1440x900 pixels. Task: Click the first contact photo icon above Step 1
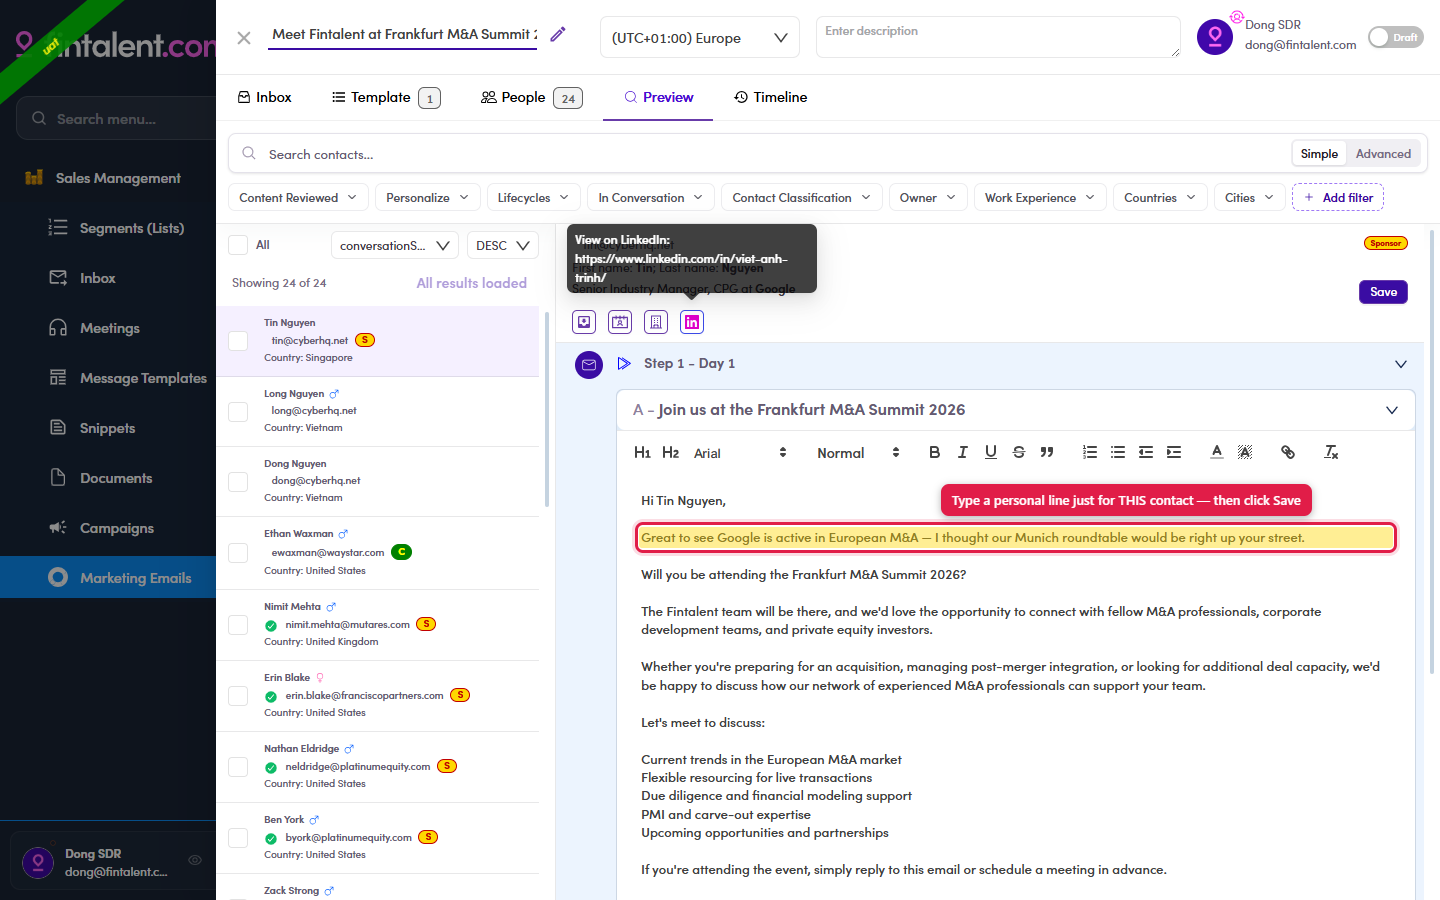tap(584, 322)
